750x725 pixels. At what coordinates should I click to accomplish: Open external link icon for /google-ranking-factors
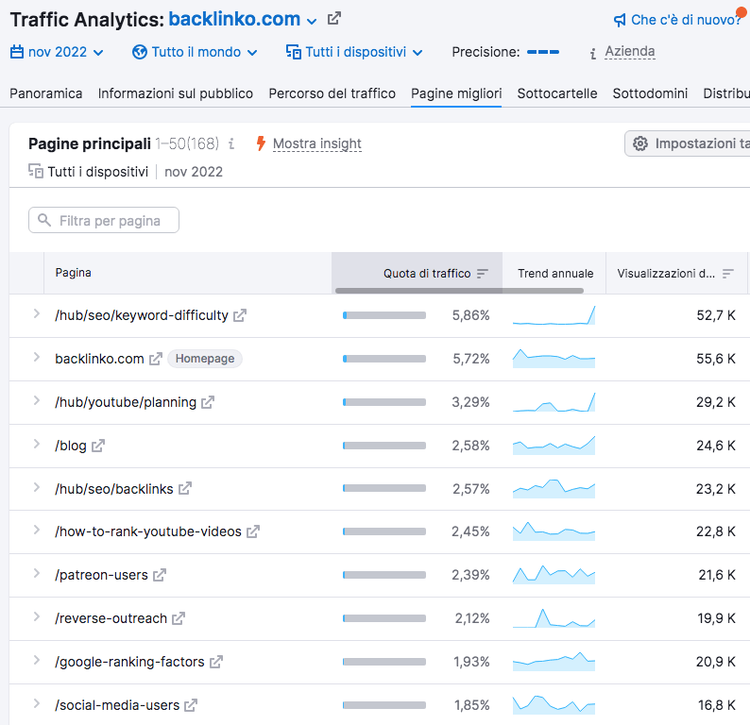[x=216, y=662]
